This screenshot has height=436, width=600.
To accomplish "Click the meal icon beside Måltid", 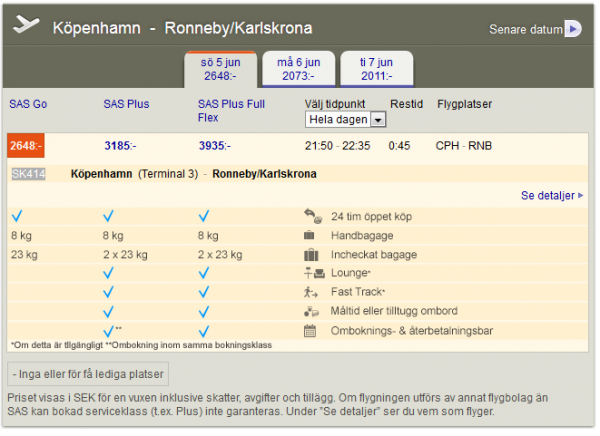I will [x=310, y=311].
